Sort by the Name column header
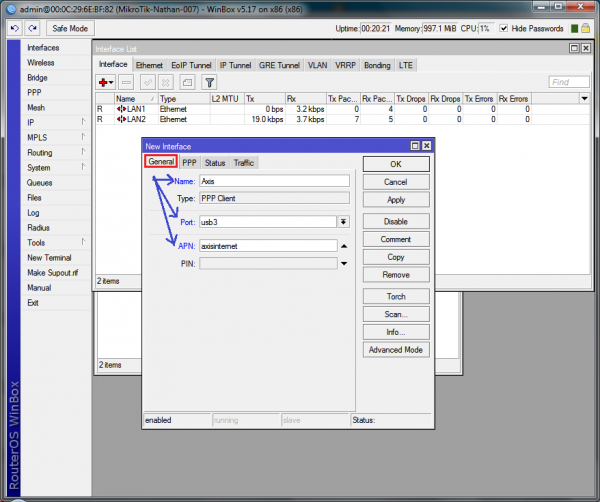Image resolution: width=600 pixels, height=502 pixels. [135, 99]
